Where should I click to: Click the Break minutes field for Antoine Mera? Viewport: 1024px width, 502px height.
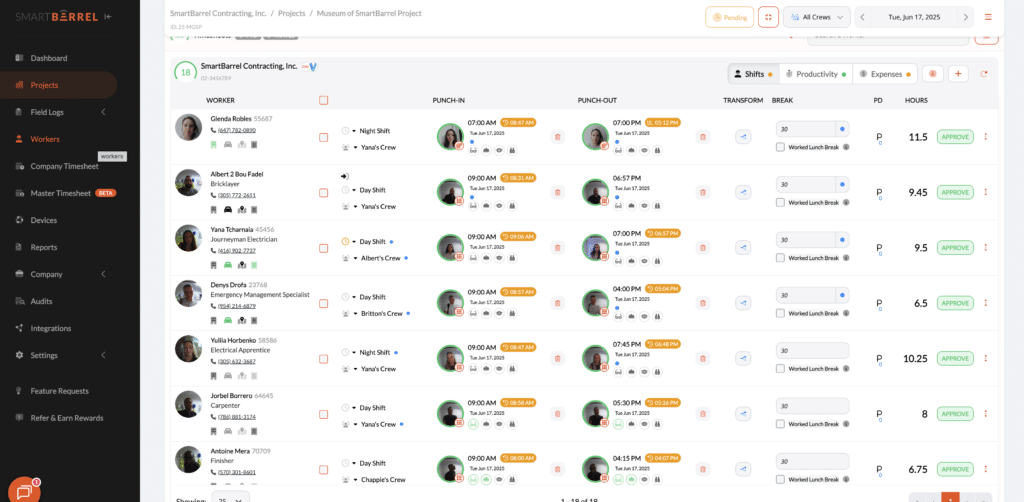tap(812, 461)
